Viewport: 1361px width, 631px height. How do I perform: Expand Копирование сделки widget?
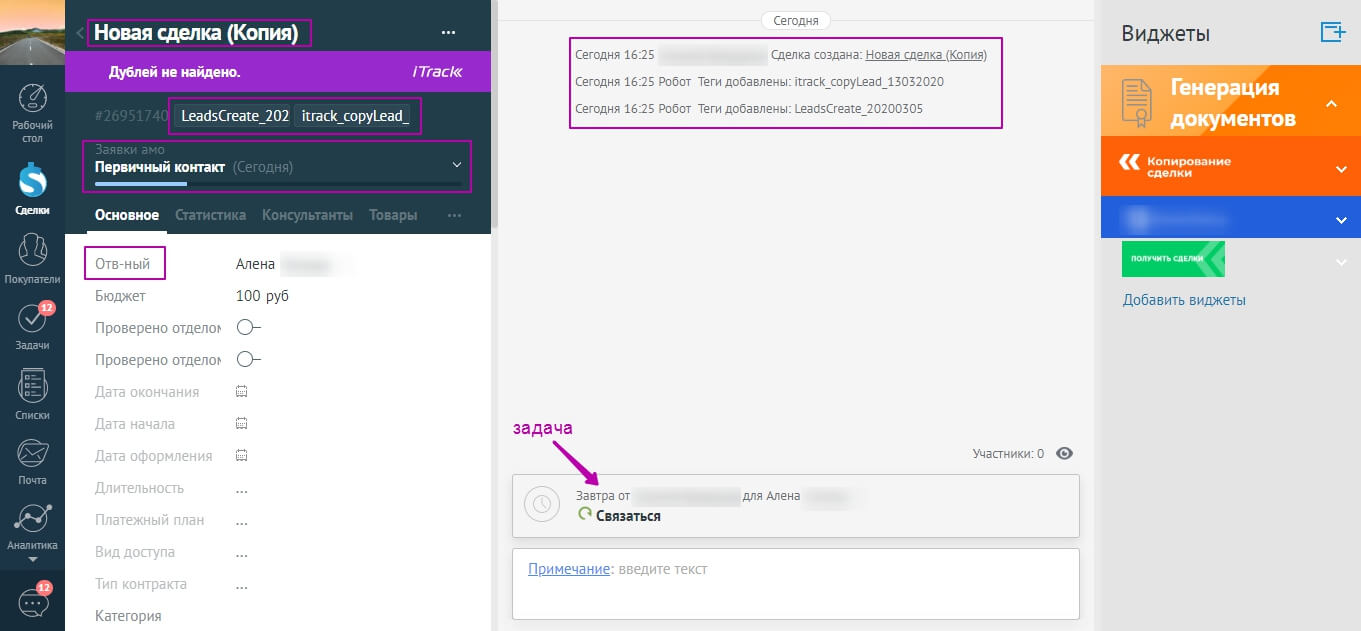click(1341, 168)
